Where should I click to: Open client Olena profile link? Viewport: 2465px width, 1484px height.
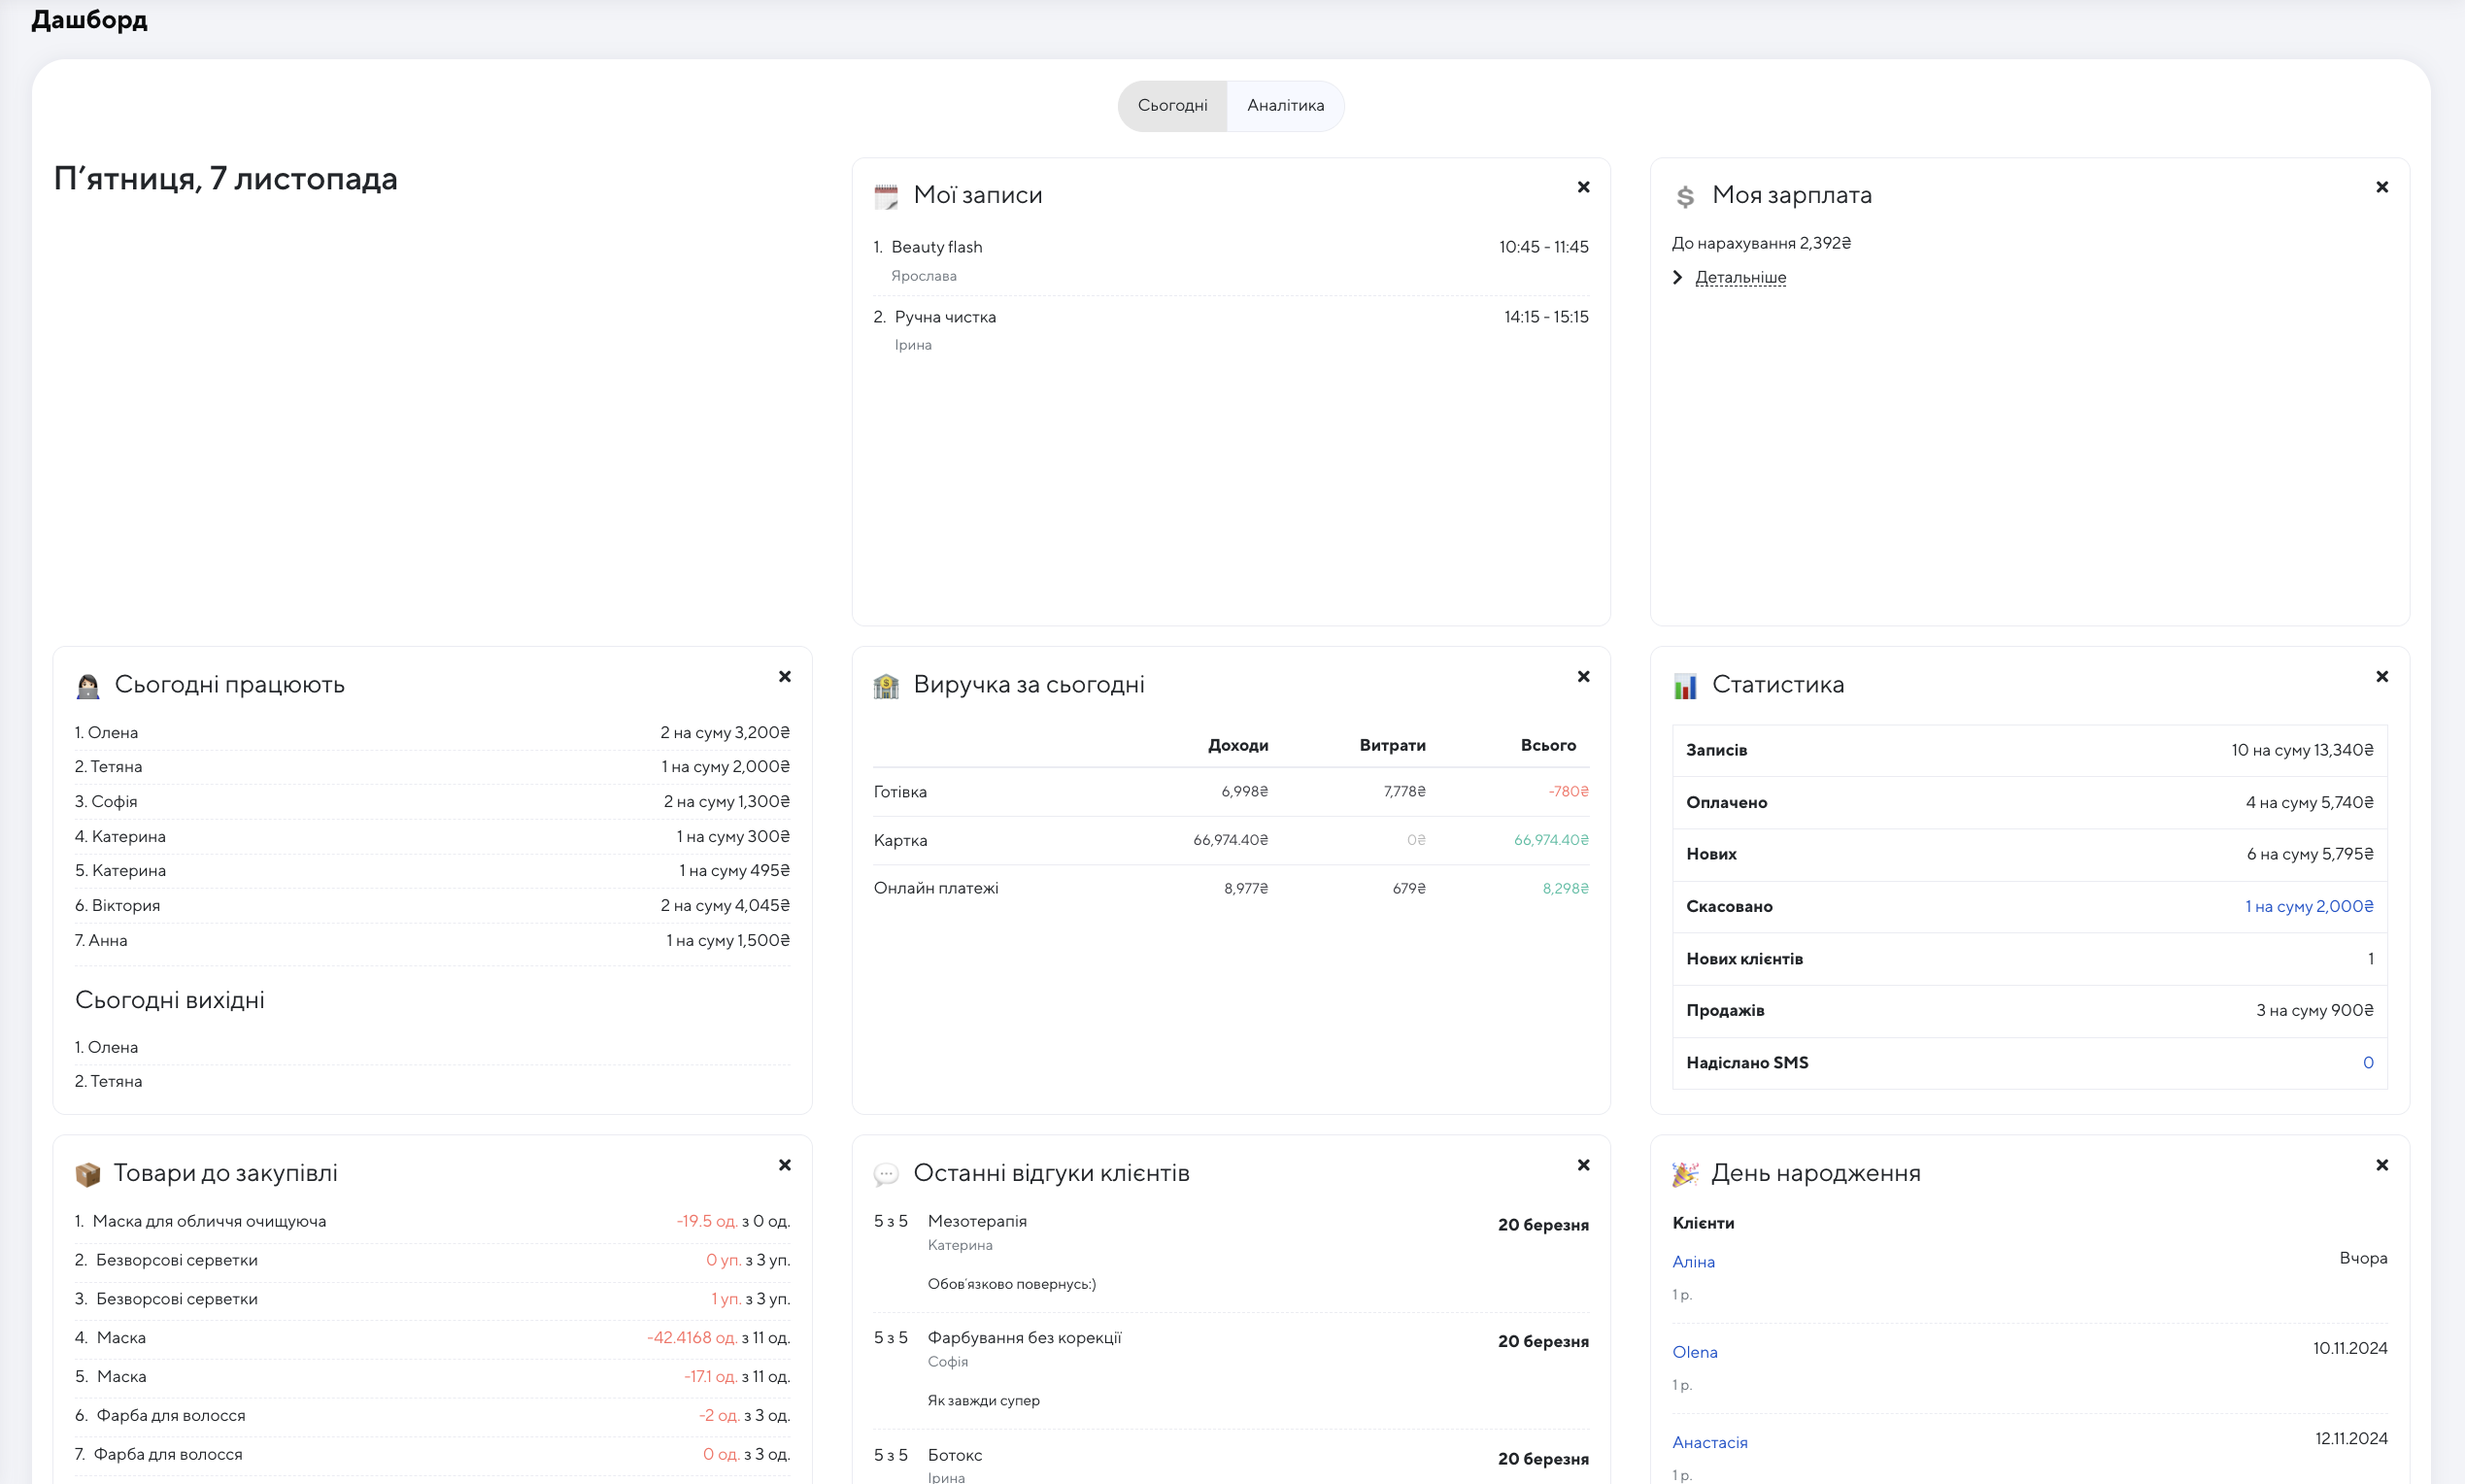coord(1694,1352)
